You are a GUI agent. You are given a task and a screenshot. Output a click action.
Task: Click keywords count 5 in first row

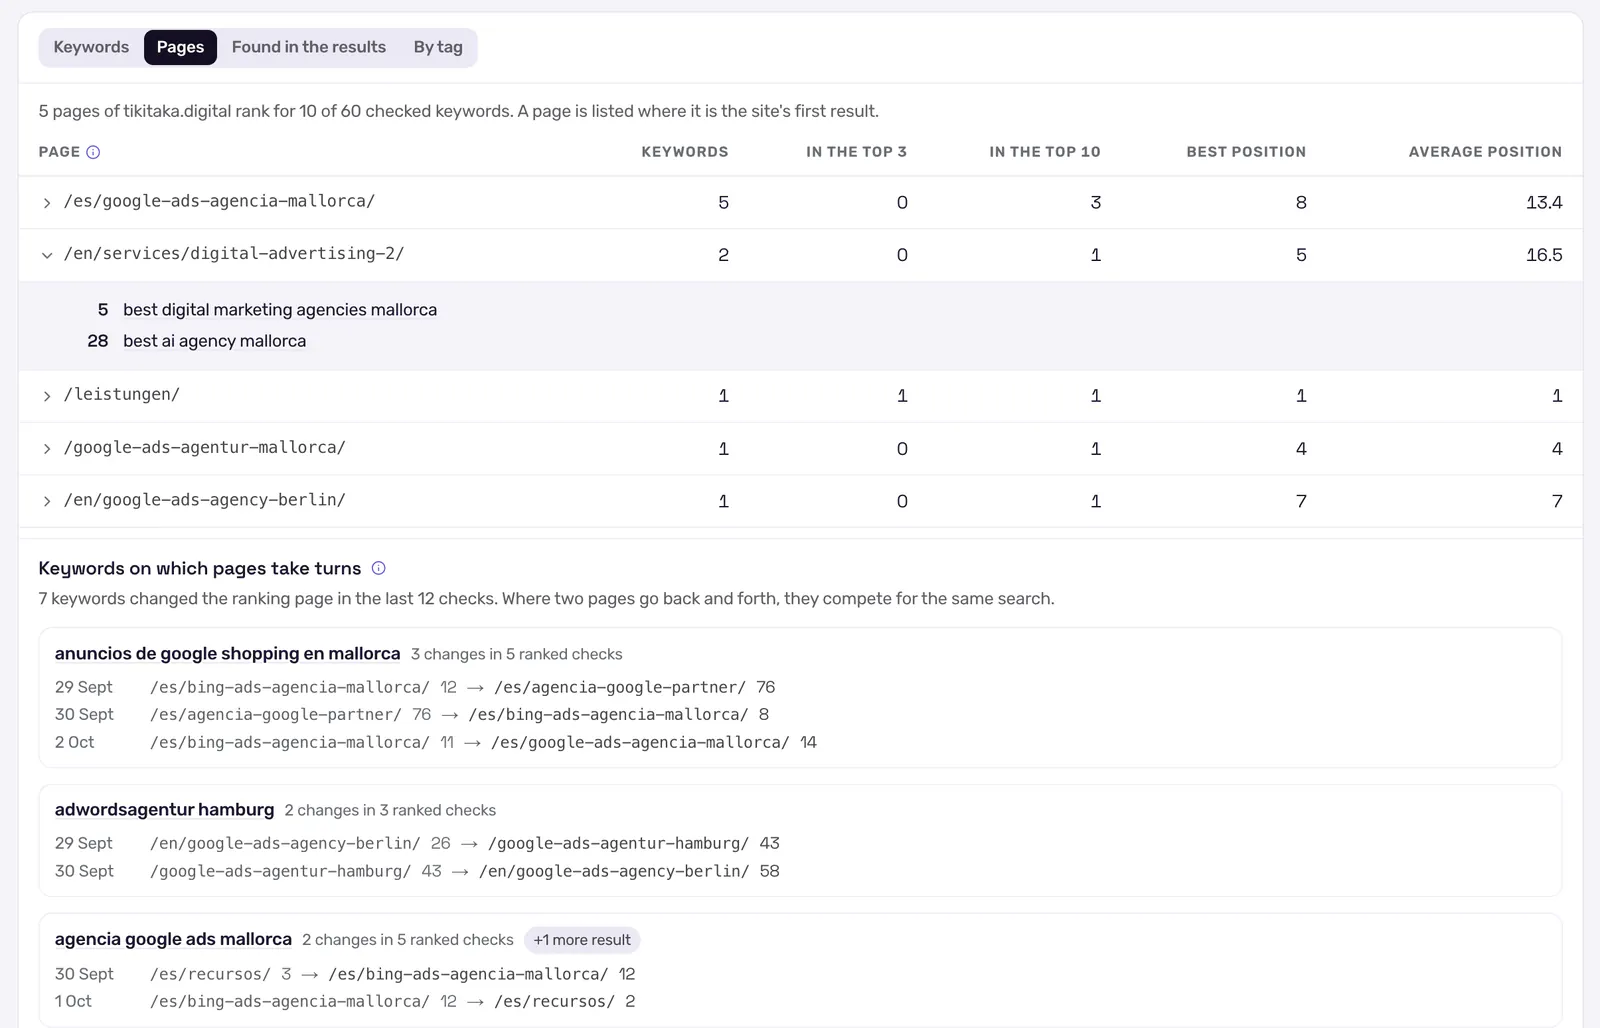723,203
